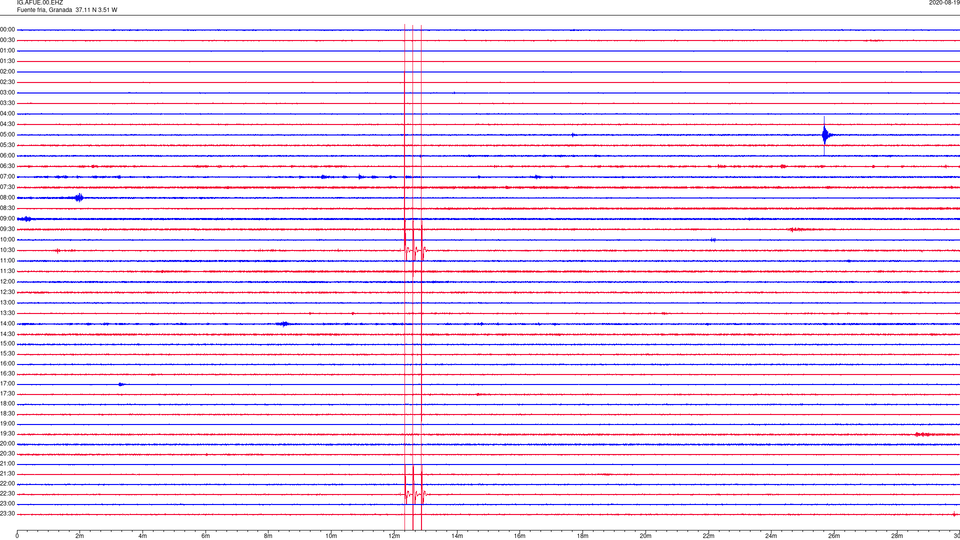Click the large blue seismic event on 05:00 trace

pos(826,135)
